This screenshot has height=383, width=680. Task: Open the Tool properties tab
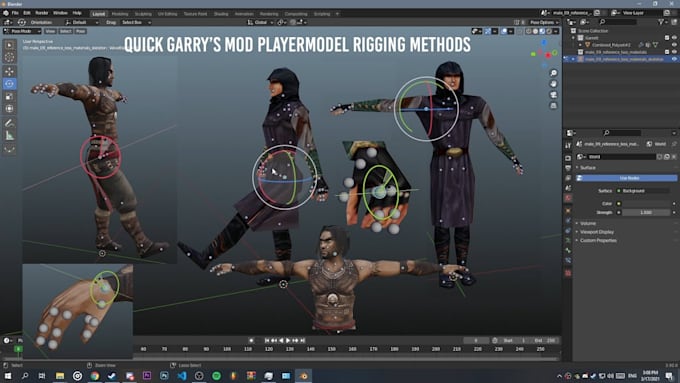click(568, 145)
